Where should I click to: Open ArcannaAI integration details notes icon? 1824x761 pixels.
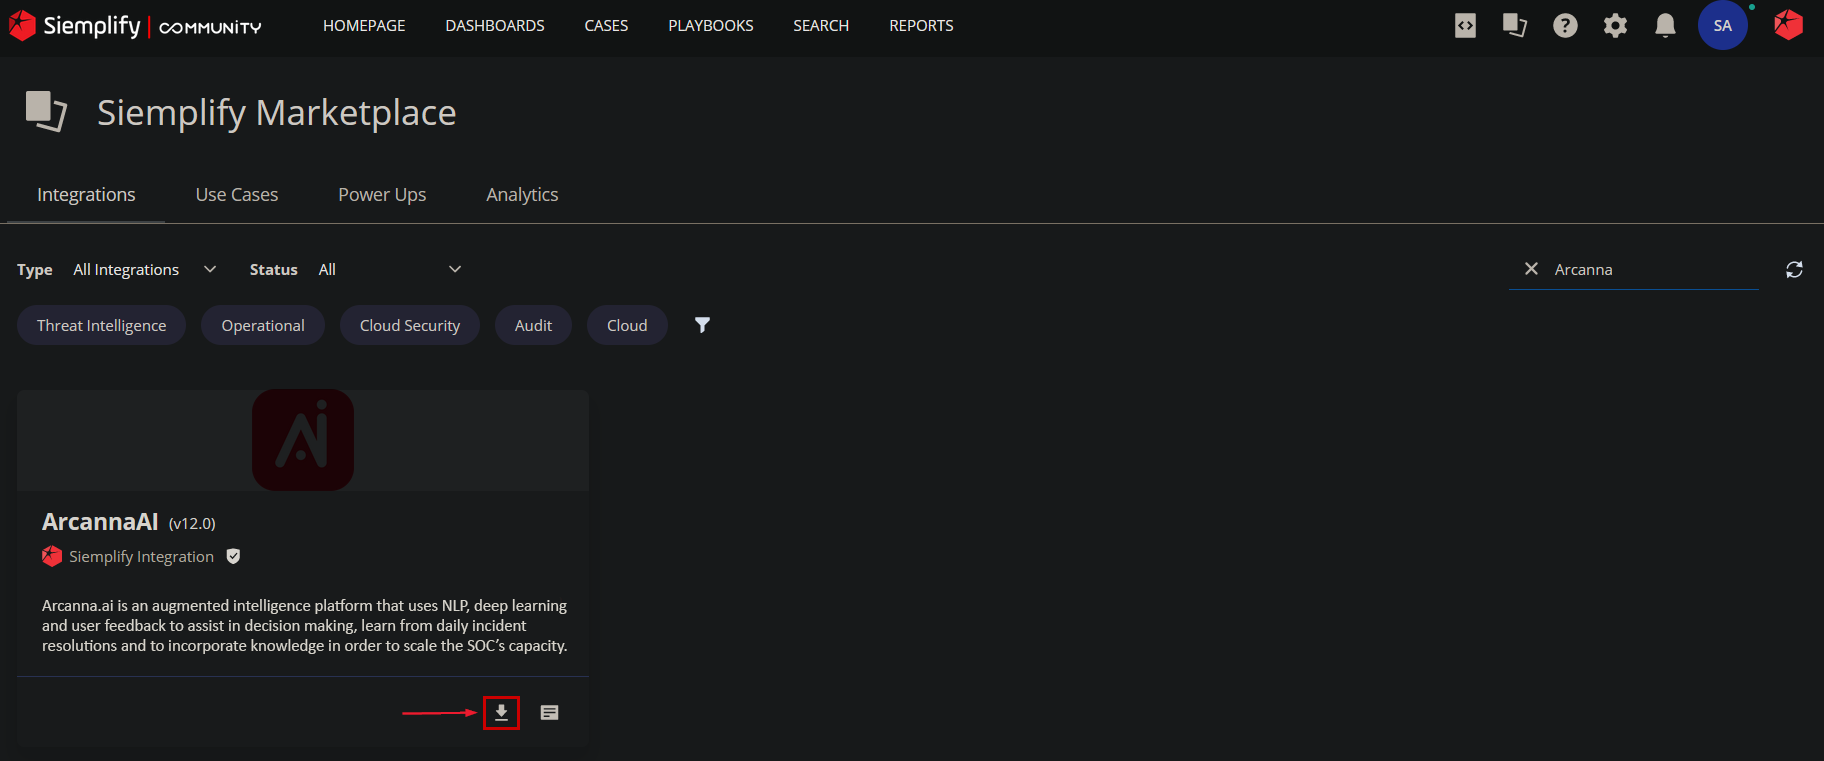(x=549, y=713)
